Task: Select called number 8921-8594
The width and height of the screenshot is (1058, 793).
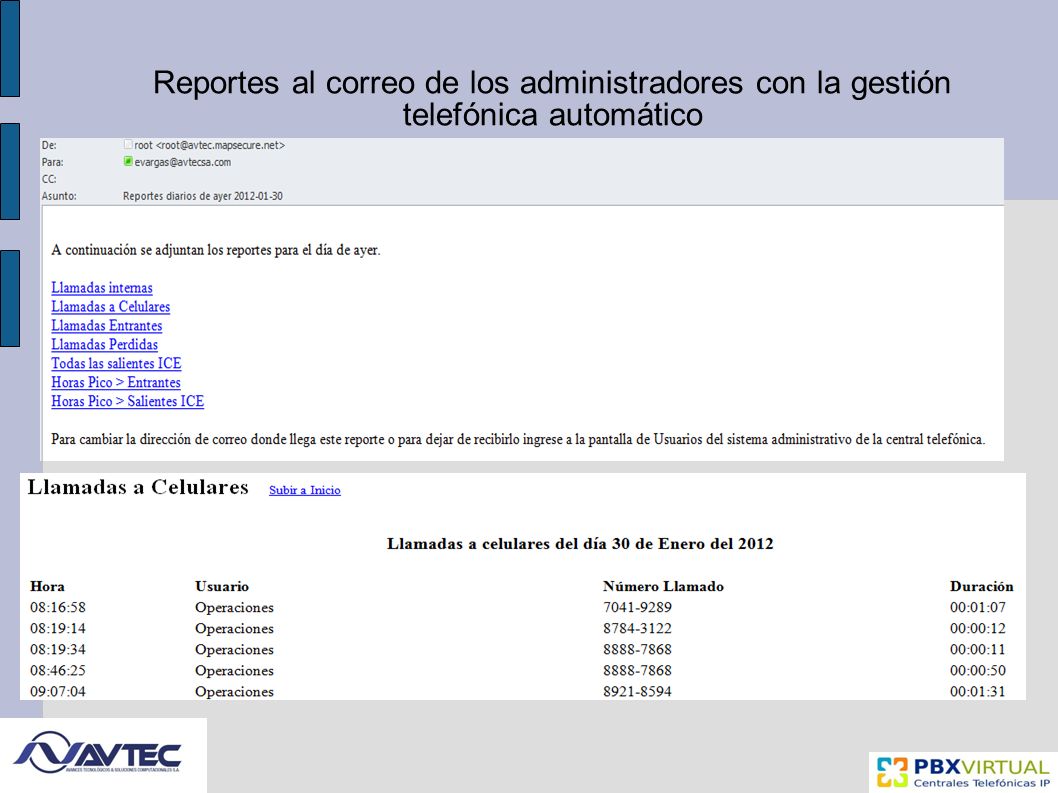Action: (638, 691)
